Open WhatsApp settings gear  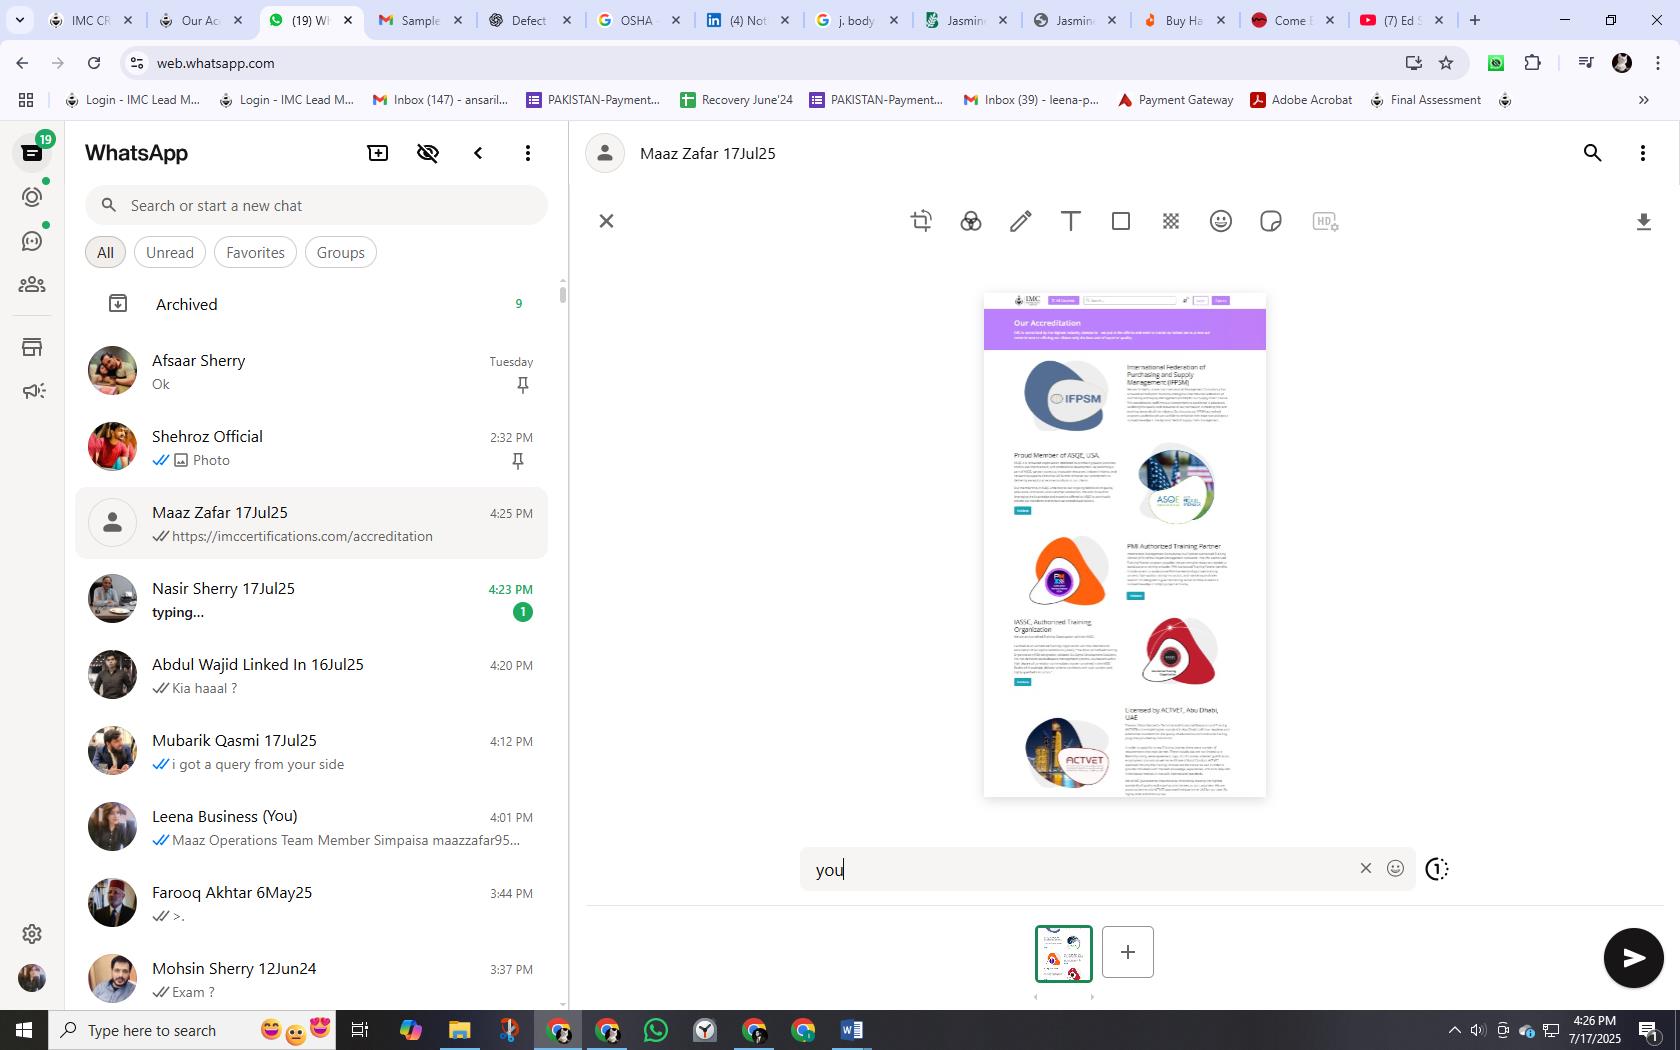[x=32, y=933]
